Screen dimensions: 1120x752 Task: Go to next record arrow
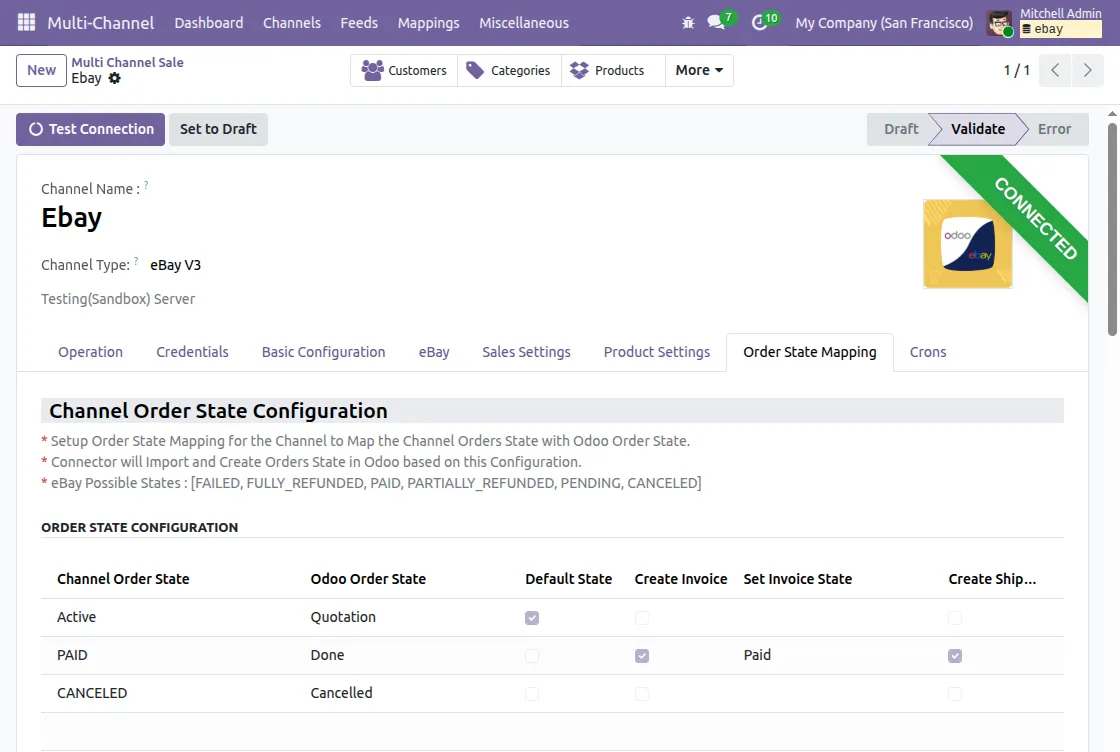coord(1087,70)
